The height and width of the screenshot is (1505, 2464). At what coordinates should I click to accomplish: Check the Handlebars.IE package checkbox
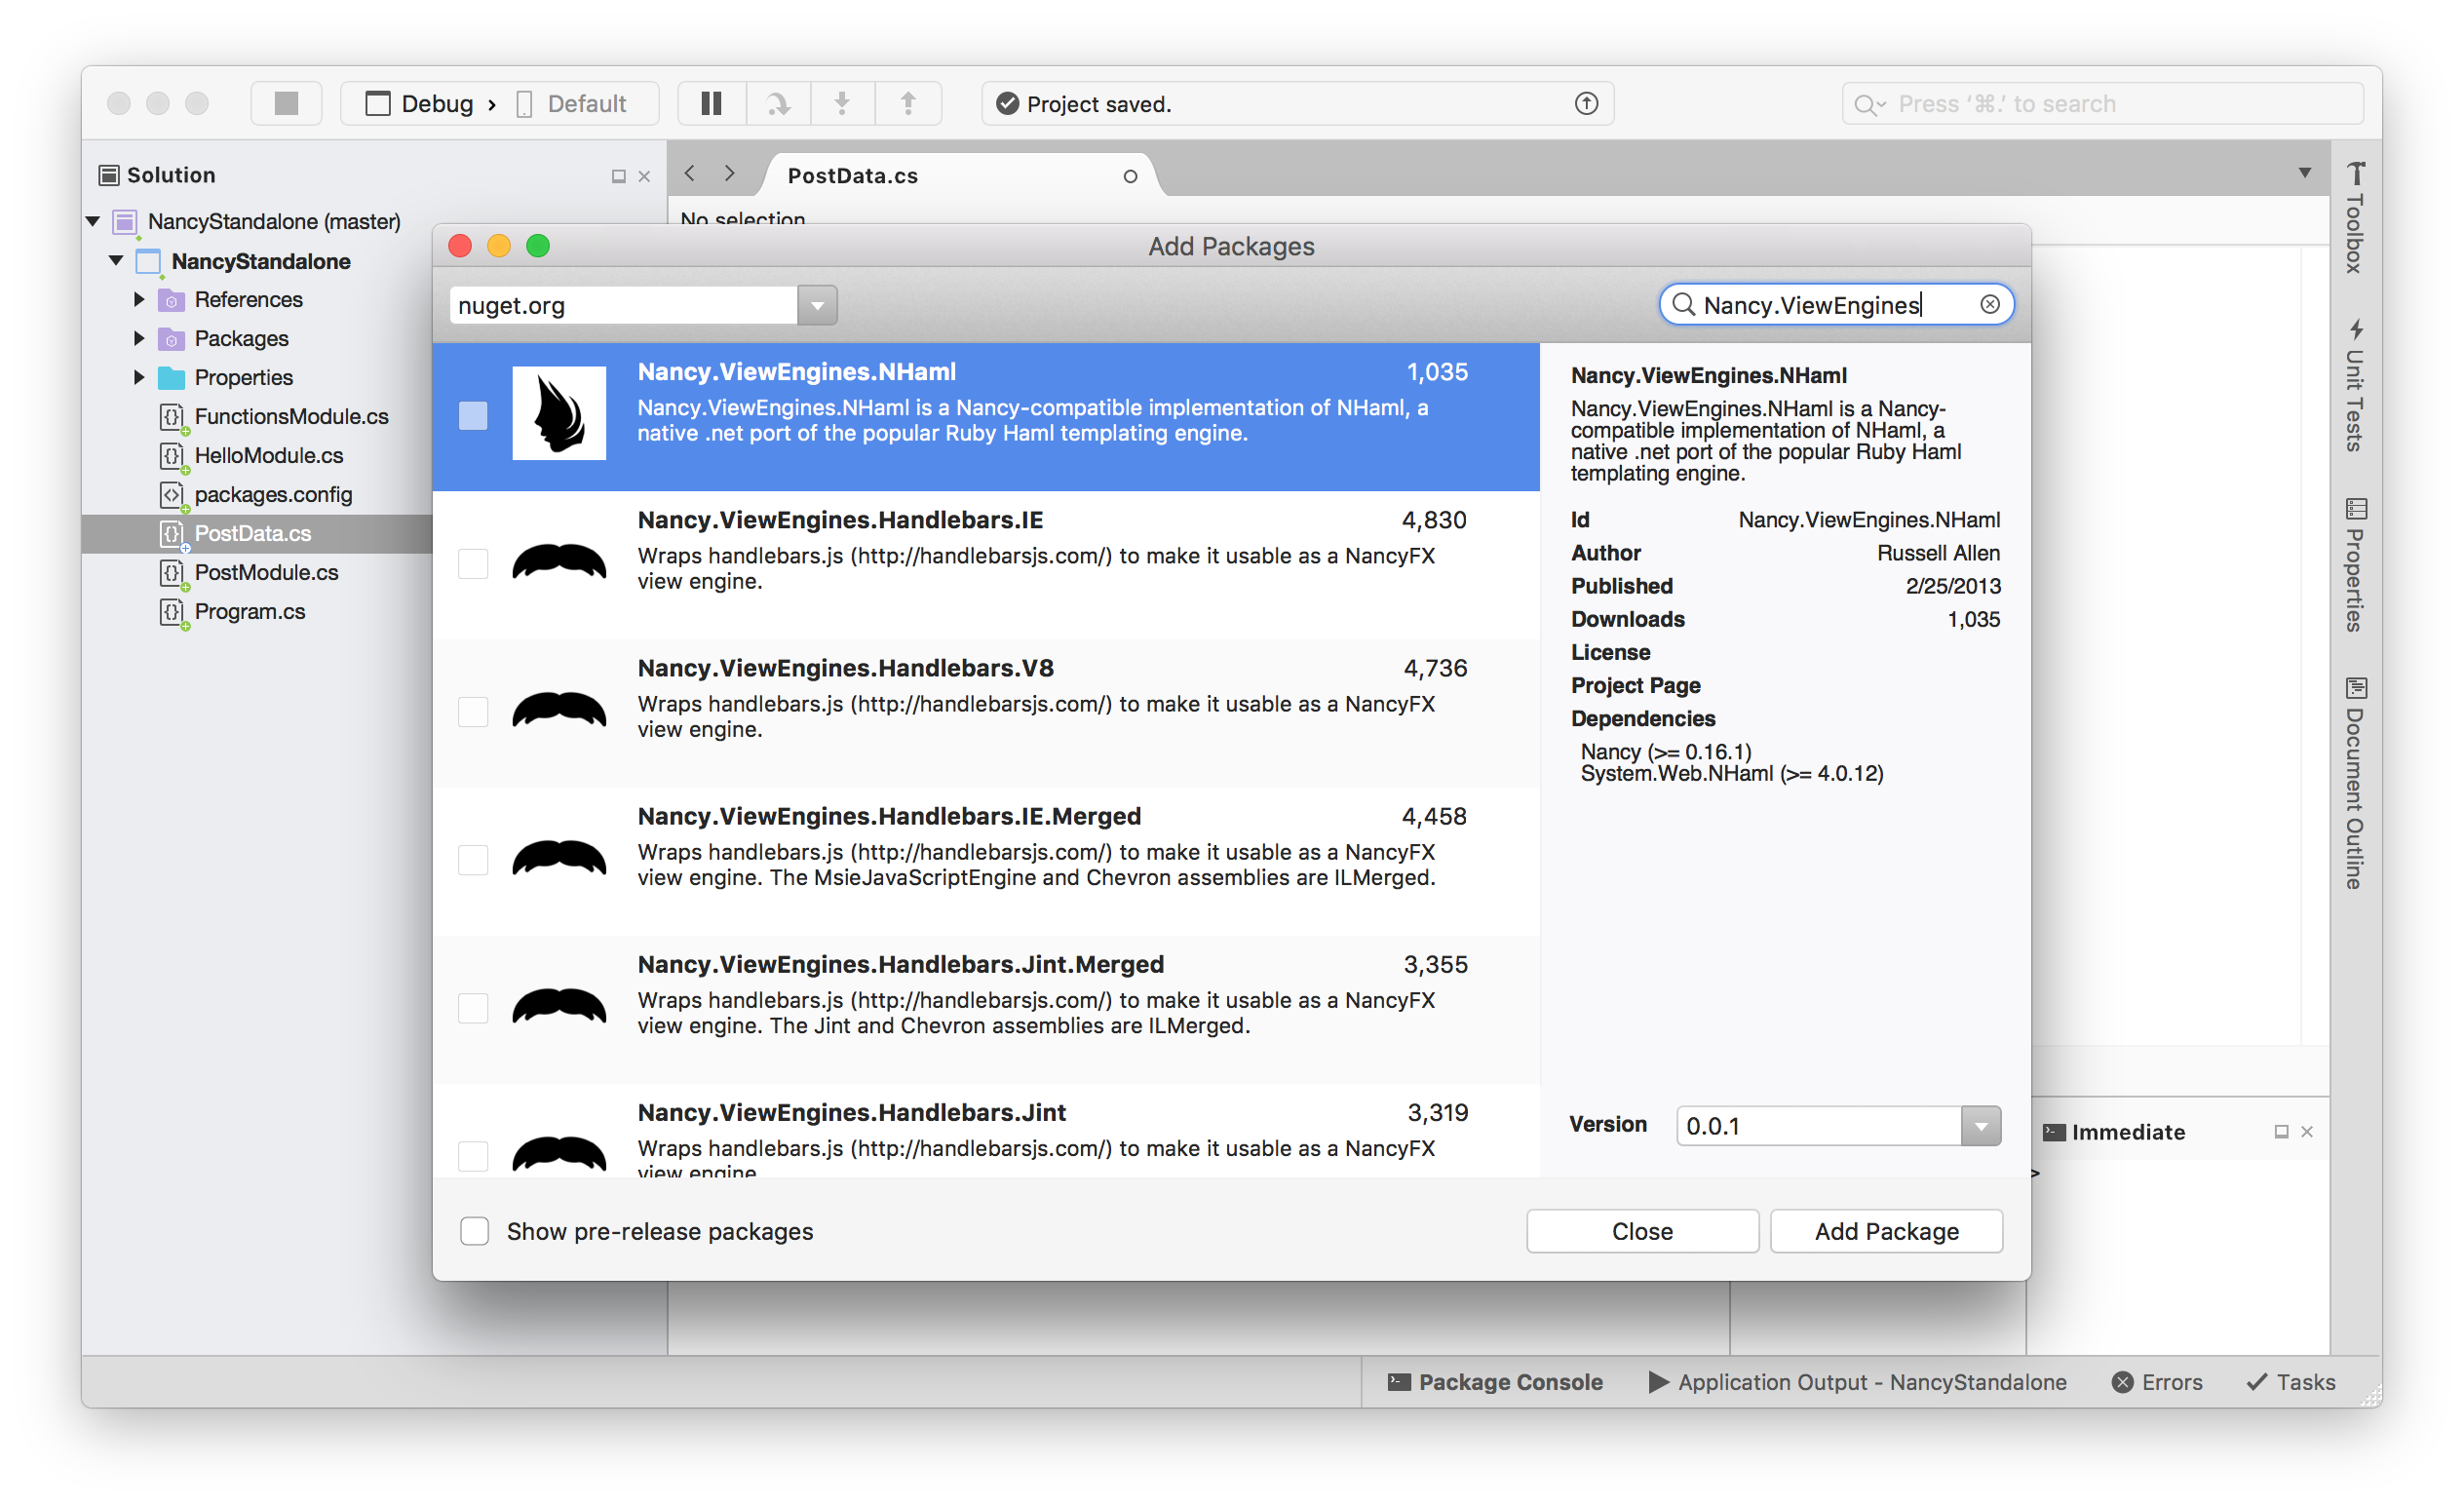473,563
